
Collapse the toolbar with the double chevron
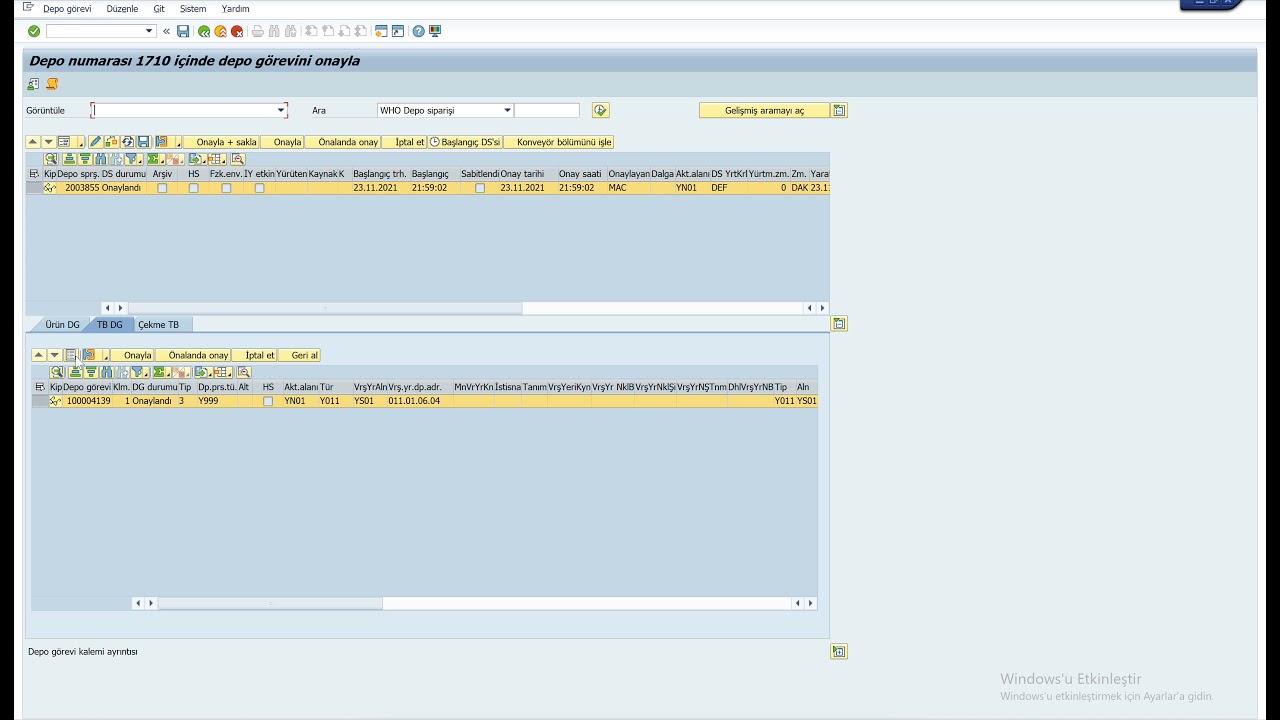tap(166, 31)
